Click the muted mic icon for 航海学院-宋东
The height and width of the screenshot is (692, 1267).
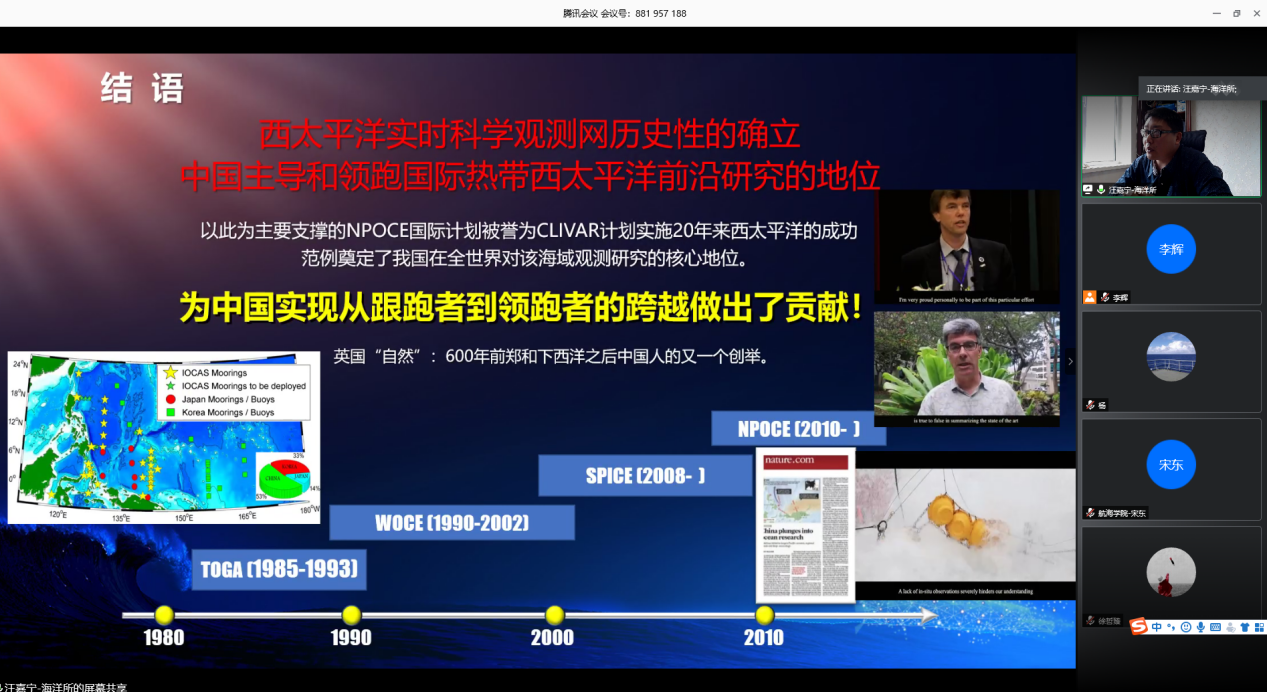[1090, 513]
